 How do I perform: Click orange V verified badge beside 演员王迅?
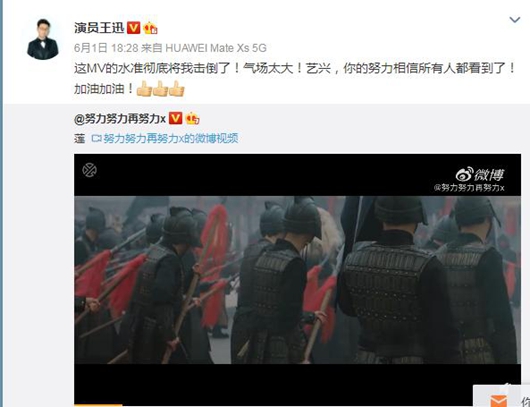tap(134, 28)
